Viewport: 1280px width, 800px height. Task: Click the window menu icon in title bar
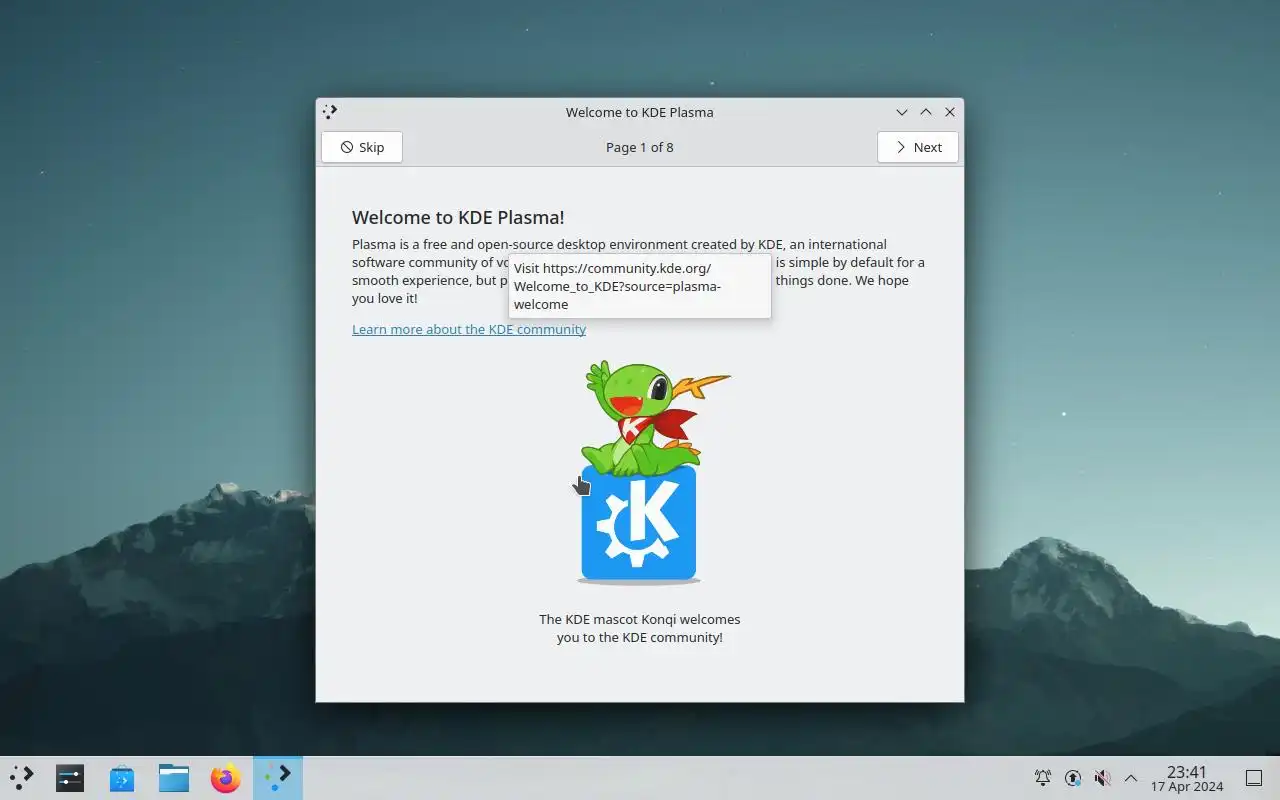coord(330,112)
